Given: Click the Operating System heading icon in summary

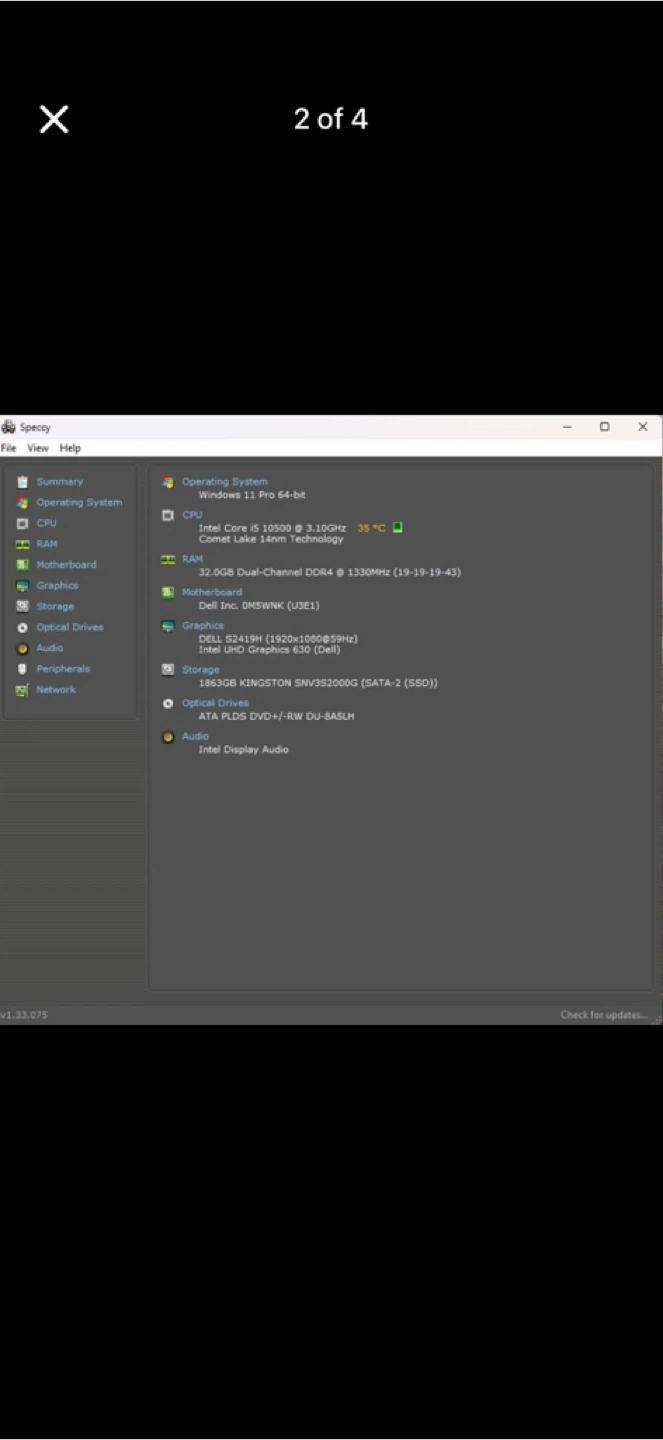Looking at the screenshot, I should click(168, 482).
